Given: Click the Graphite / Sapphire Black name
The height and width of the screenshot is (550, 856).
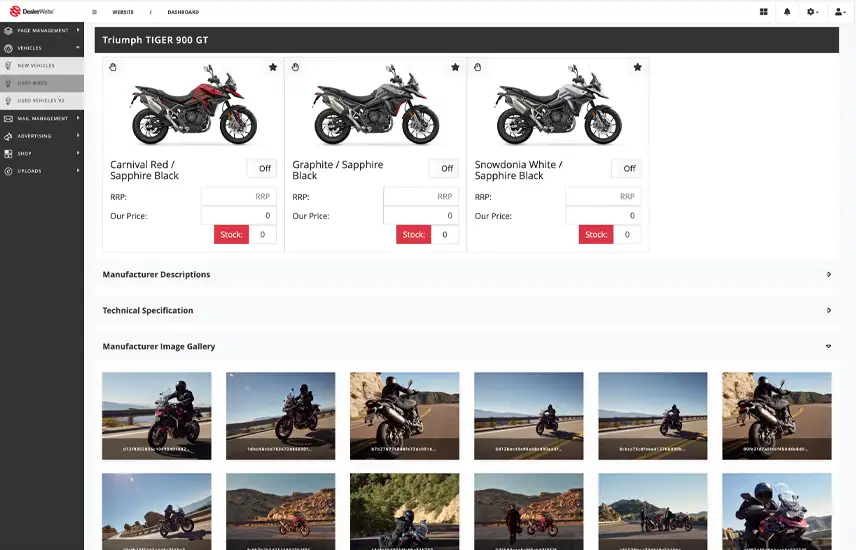Looking at the screenshot, I should pyautogui.click(x=337, y=170).
